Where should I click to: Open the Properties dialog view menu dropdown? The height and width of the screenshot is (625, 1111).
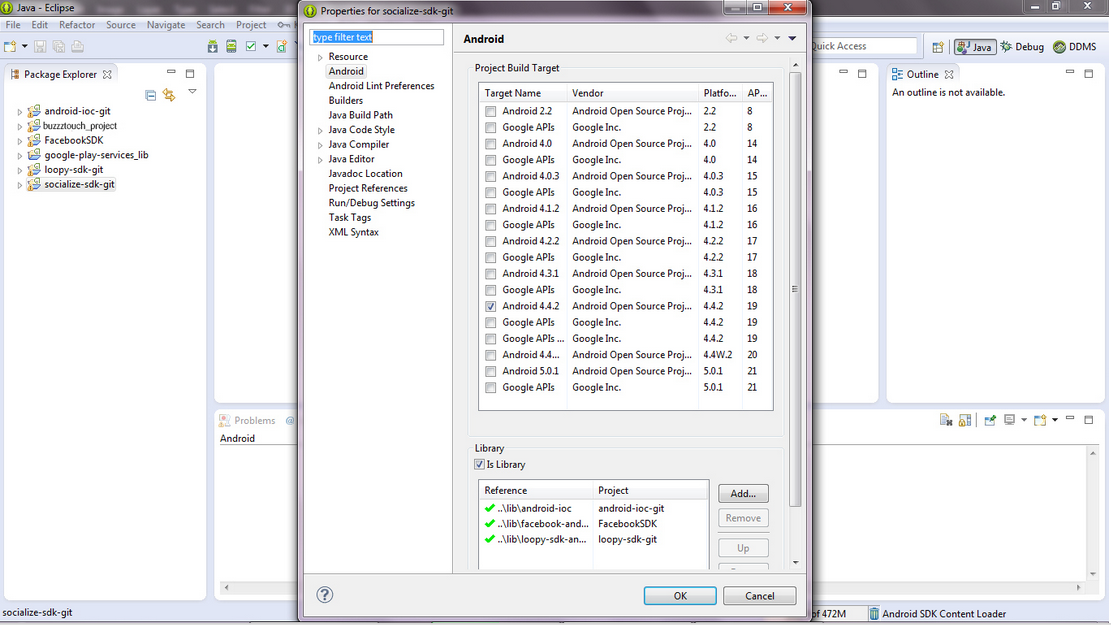pos(792,38)
